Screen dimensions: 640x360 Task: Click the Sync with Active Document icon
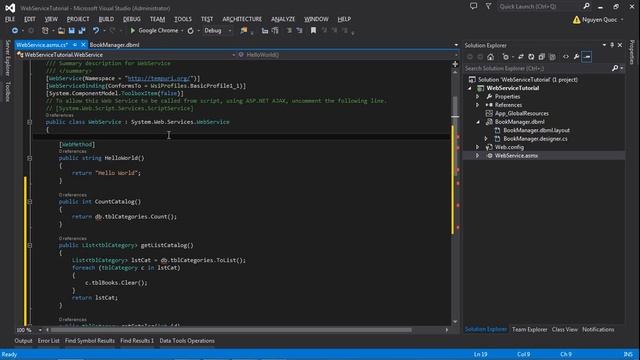point(520,57)
